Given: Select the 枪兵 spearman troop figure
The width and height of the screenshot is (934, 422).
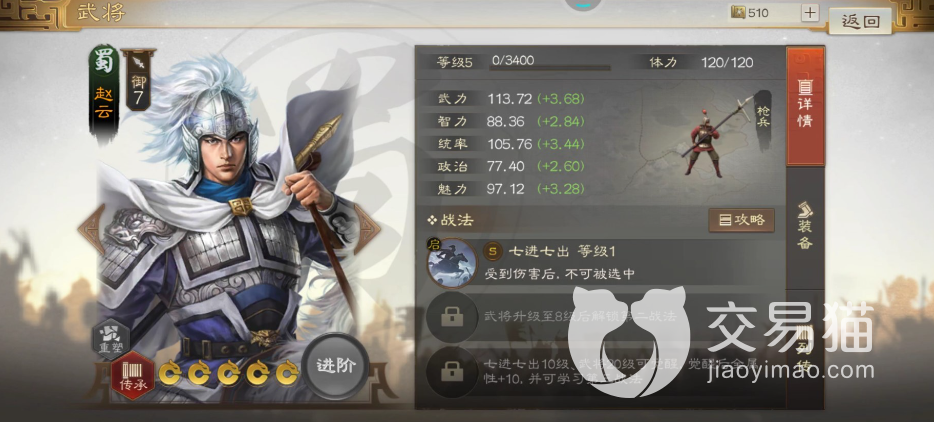Looking at the screenshot, I should (714, 138).
